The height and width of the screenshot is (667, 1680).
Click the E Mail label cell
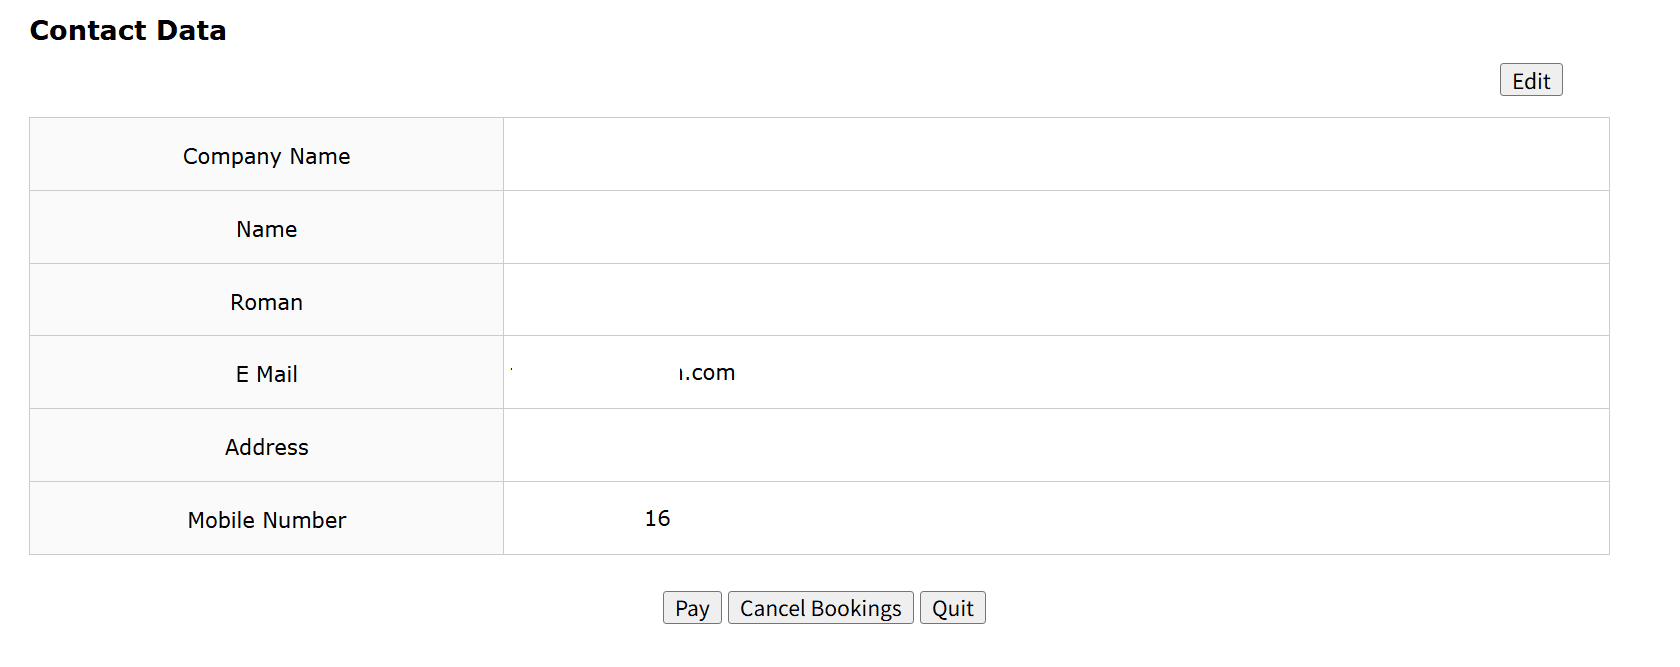[266, 374]
